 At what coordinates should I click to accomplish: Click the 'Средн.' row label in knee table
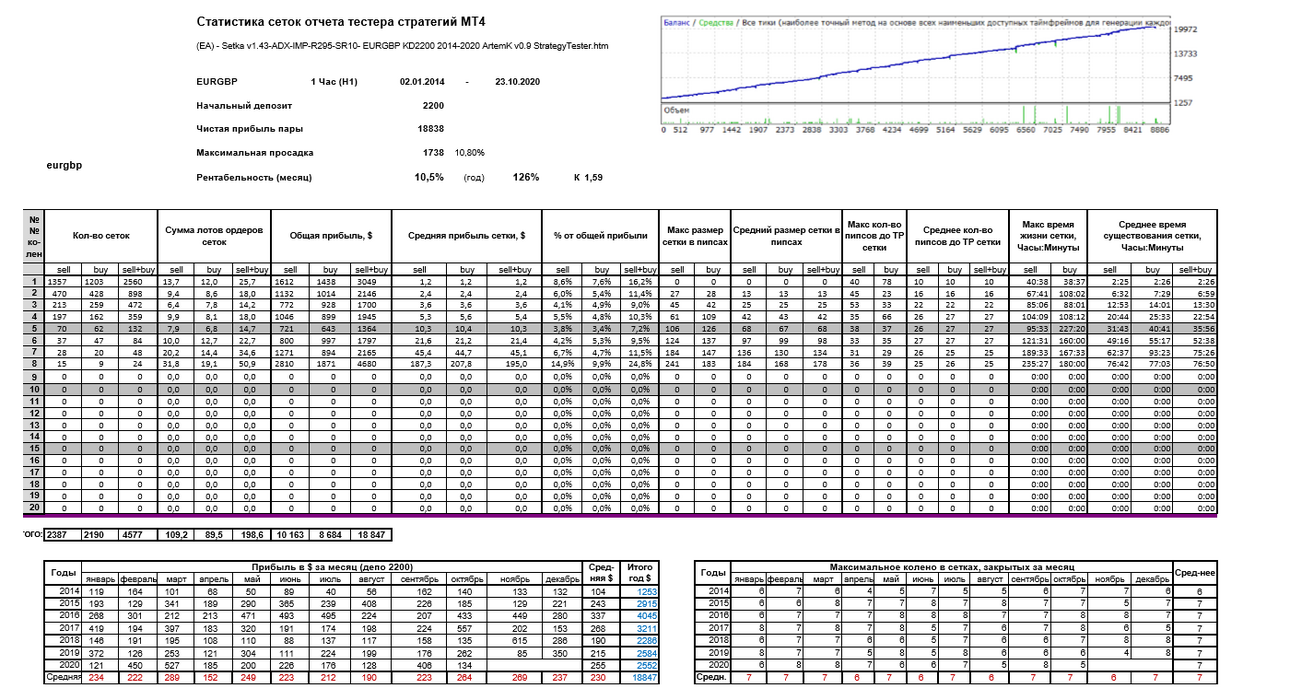click(714, 677)
